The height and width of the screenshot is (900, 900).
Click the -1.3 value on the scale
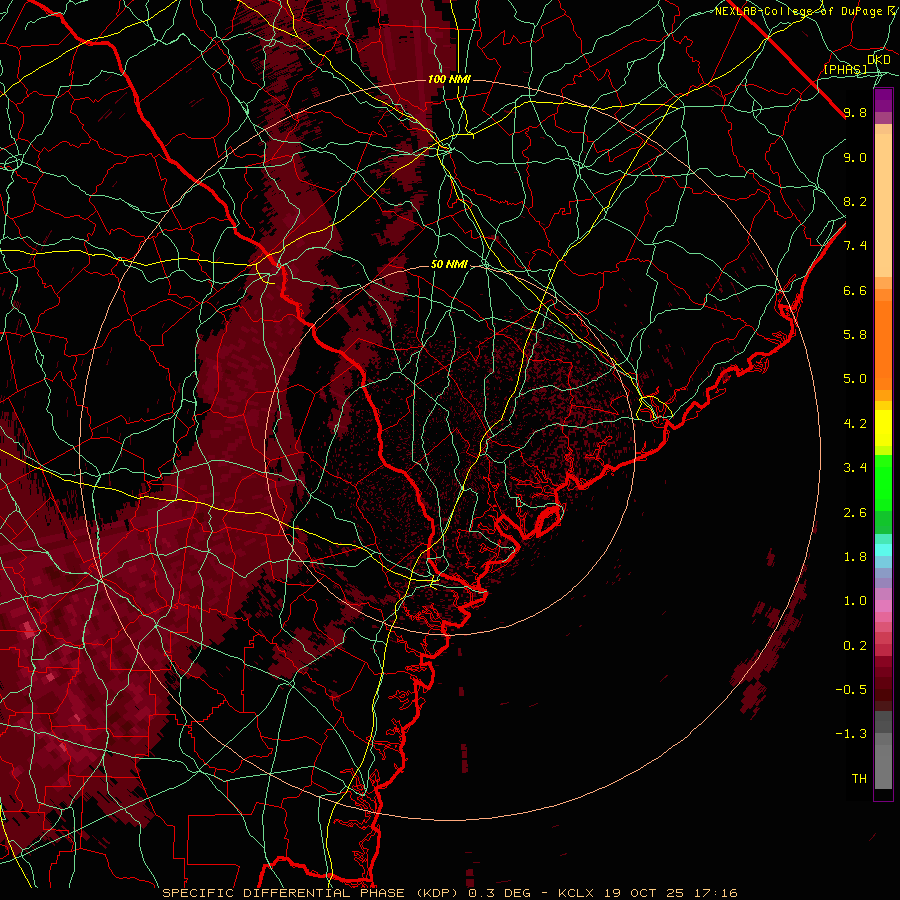pos(851,734)
